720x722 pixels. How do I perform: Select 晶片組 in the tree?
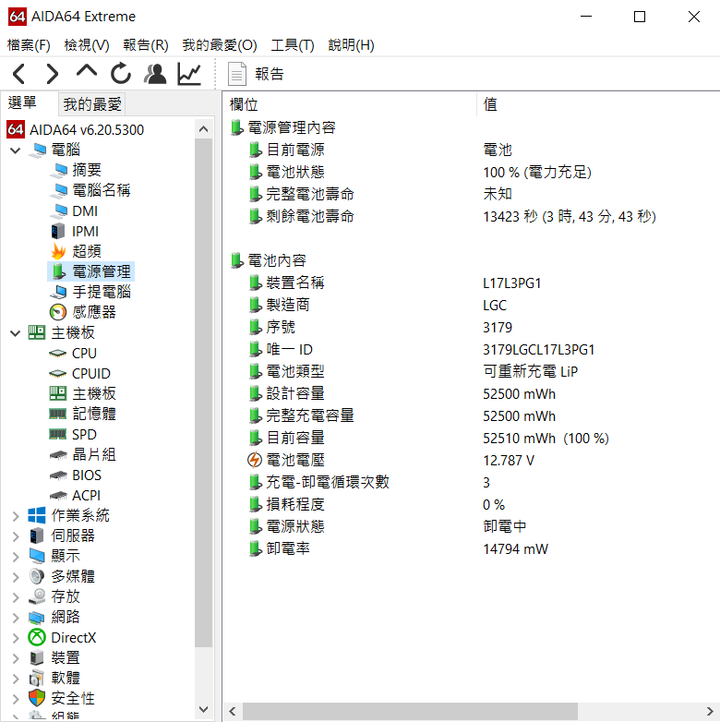click(x=94, y=454)
